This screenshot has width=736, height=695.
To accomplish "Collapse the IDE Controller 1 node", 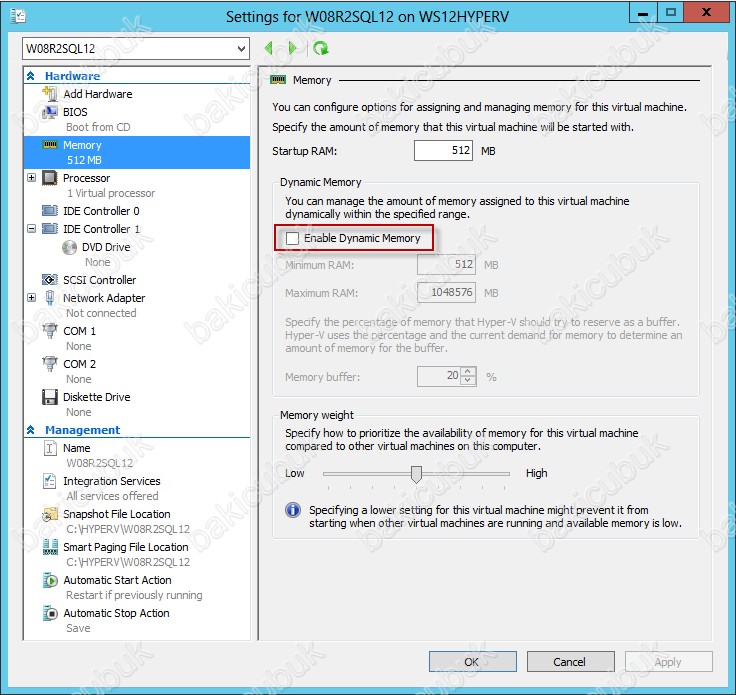I will click(x=31, y=229).
